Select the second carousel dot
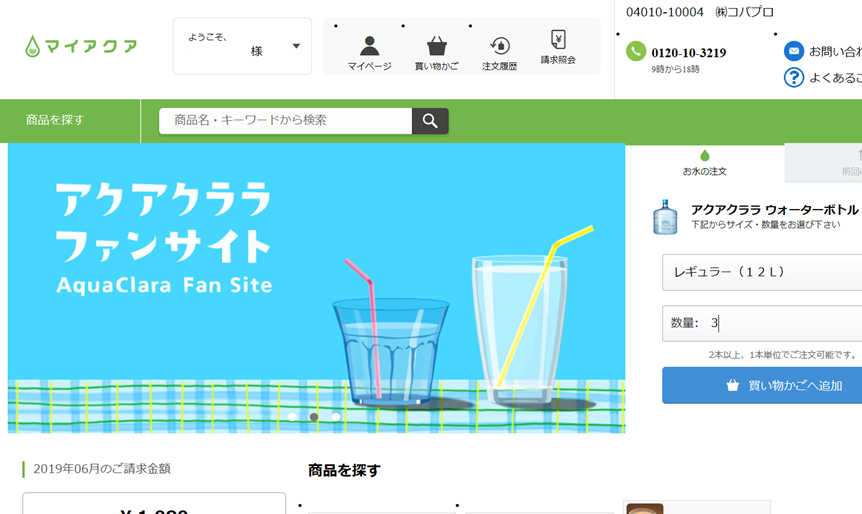This screenshot has width=862, height=514. (314, 417)
